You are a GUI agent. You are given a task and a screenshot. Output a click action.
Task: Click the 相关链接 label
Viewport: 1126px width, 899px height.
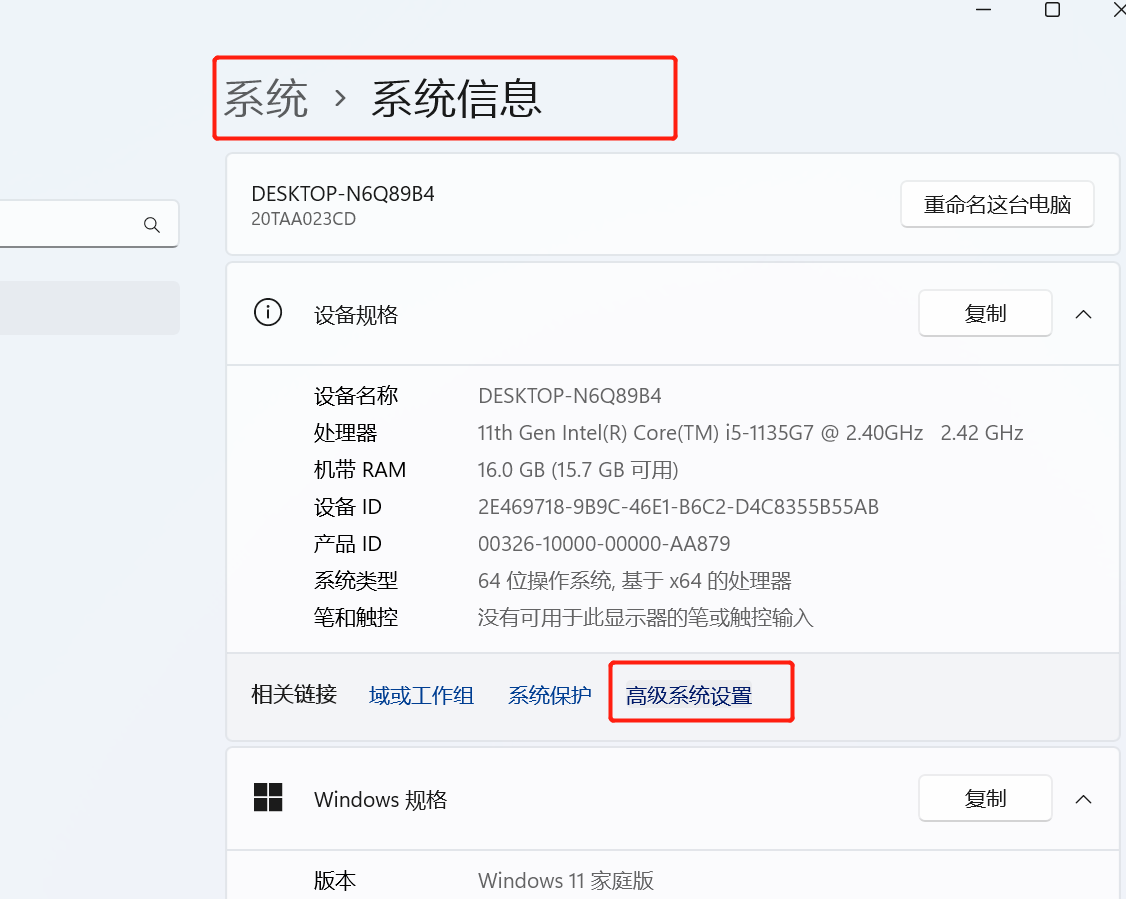tap(294, 694)
